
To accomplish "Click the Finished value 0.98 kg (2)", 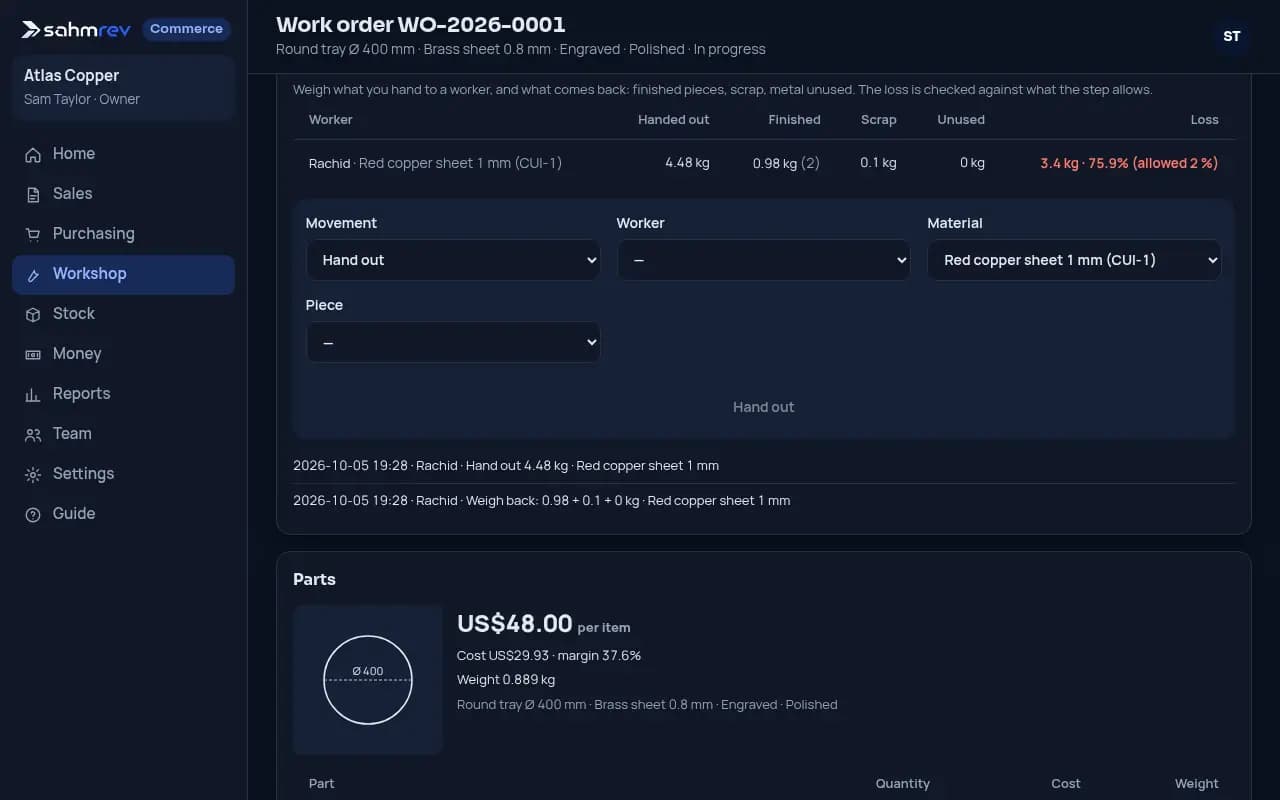I will tap(786, 163).
